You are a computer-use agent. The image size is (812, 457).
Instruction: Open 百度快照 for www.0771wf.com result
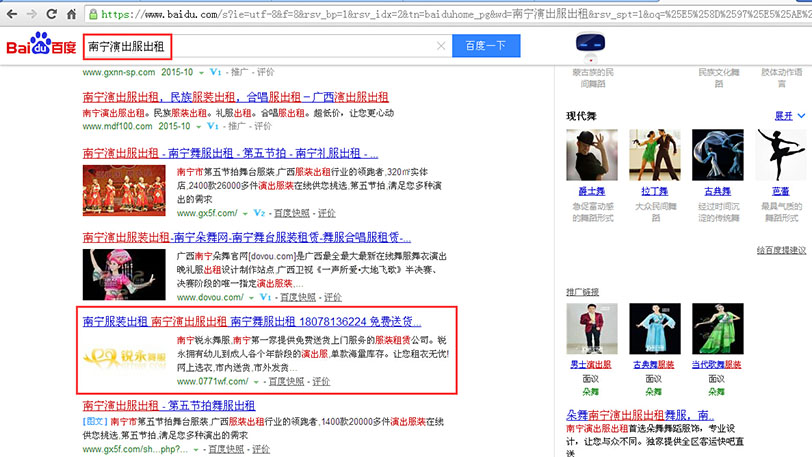[x=286, y=381]
